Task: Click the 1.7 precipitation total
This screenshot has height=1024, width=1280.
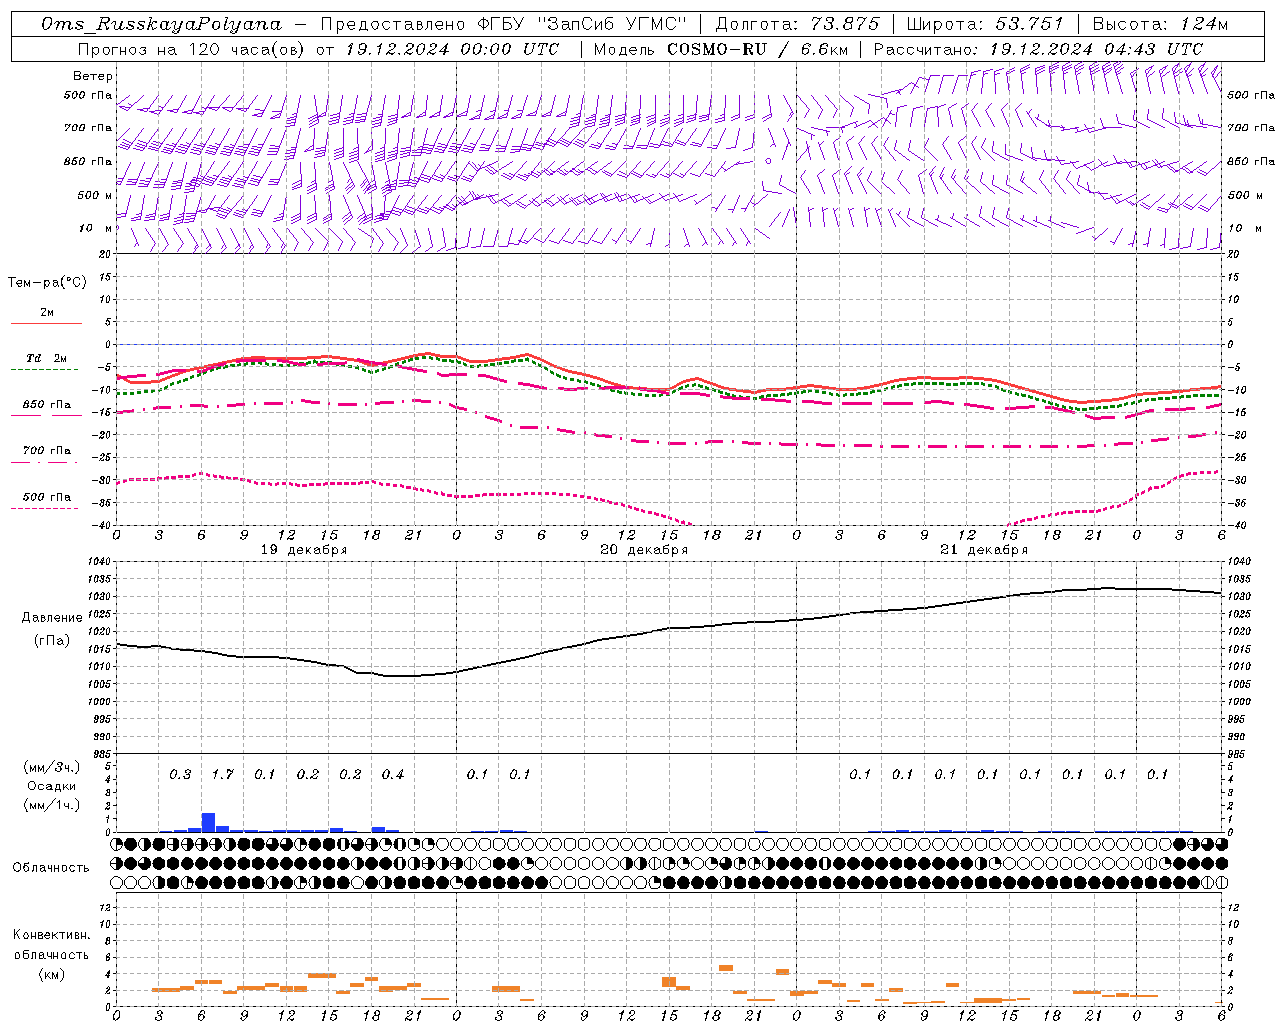Action: (222, 774)
